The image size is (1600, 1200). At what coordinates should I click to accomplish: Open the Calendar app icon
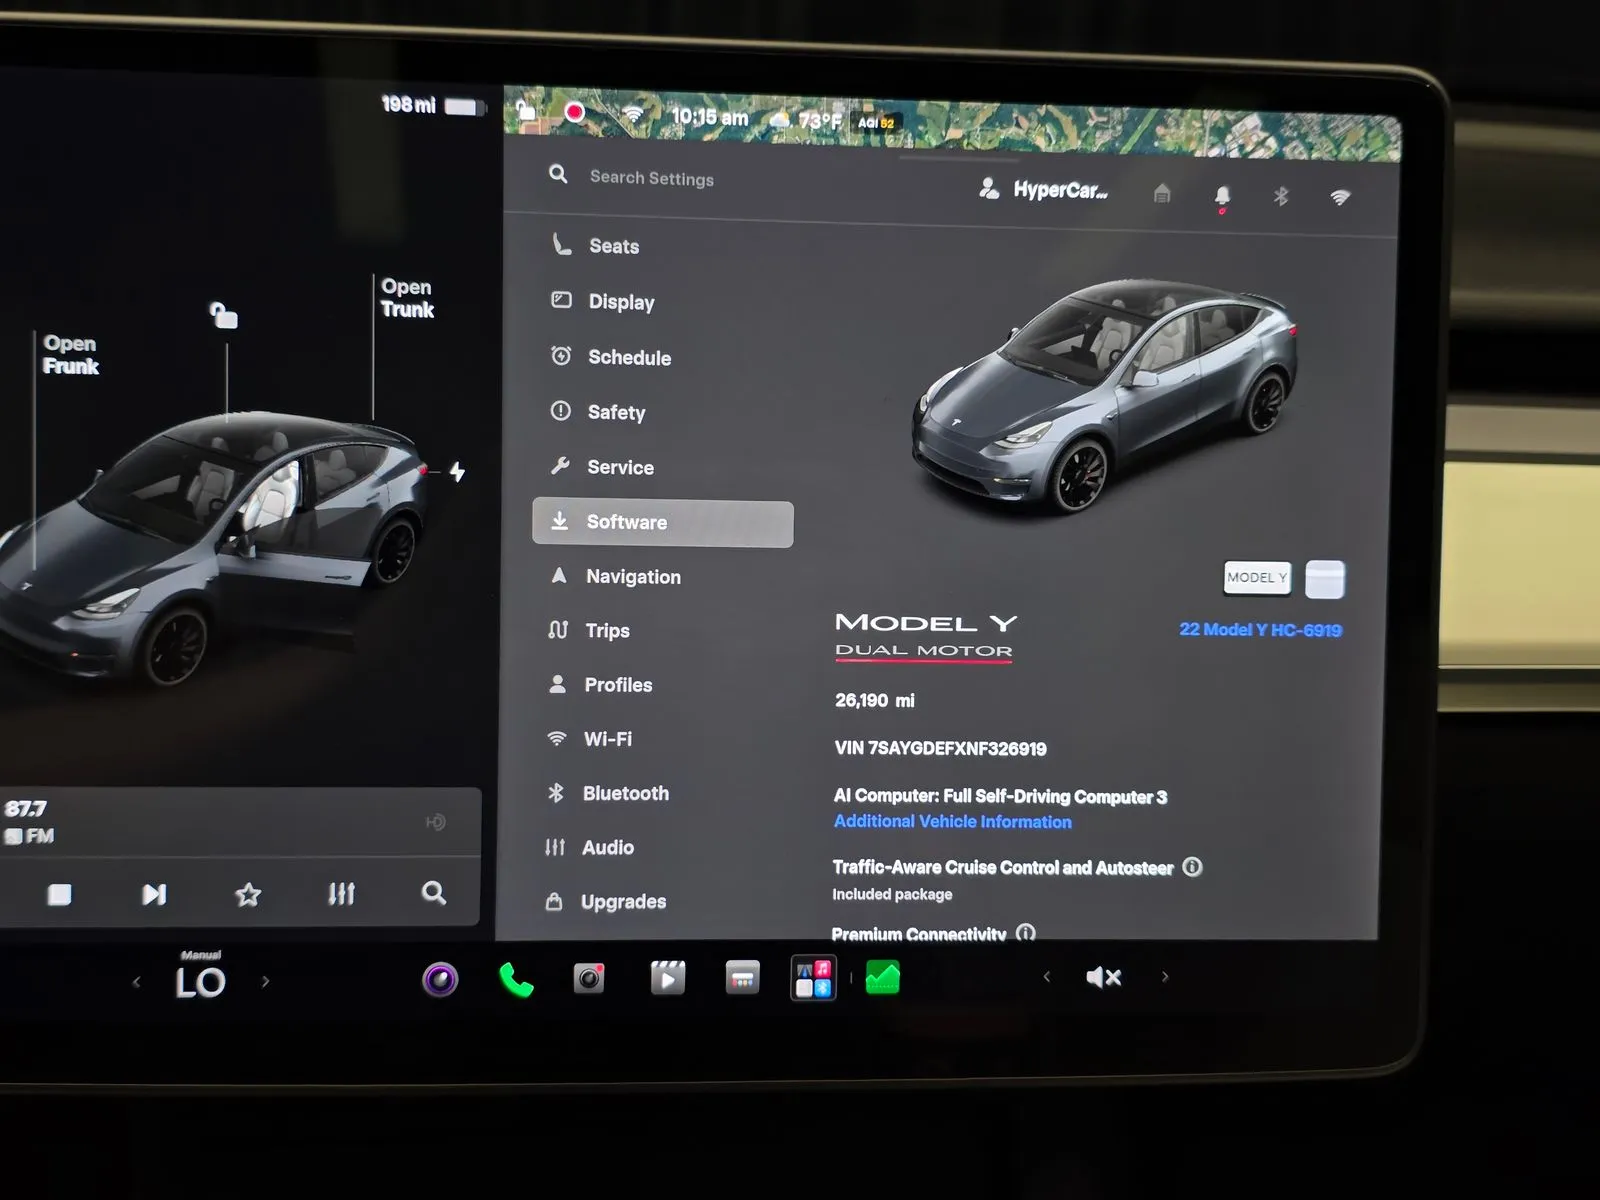coord(742,977)
